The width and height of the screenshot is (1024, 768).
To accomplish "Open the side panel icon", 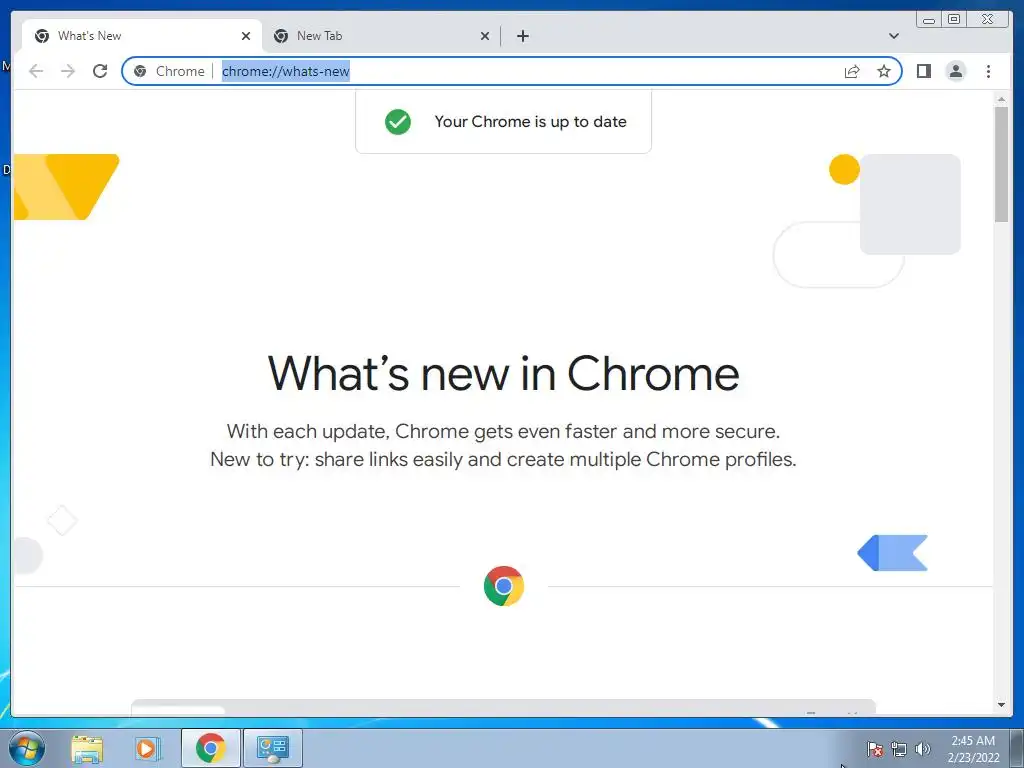I will coord(923,71).
